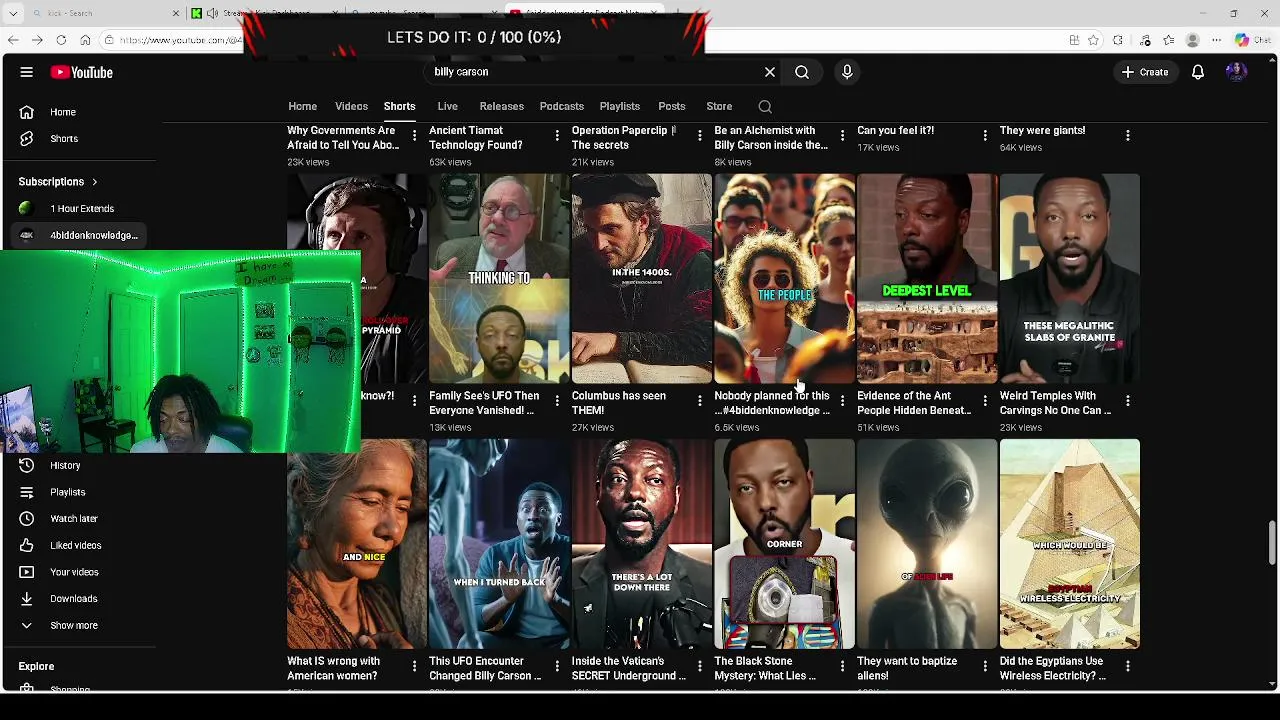The height and width of the screenshot is (720, 1280).
Task: Open the notifications bell
Action: (x=1197, y=72)
